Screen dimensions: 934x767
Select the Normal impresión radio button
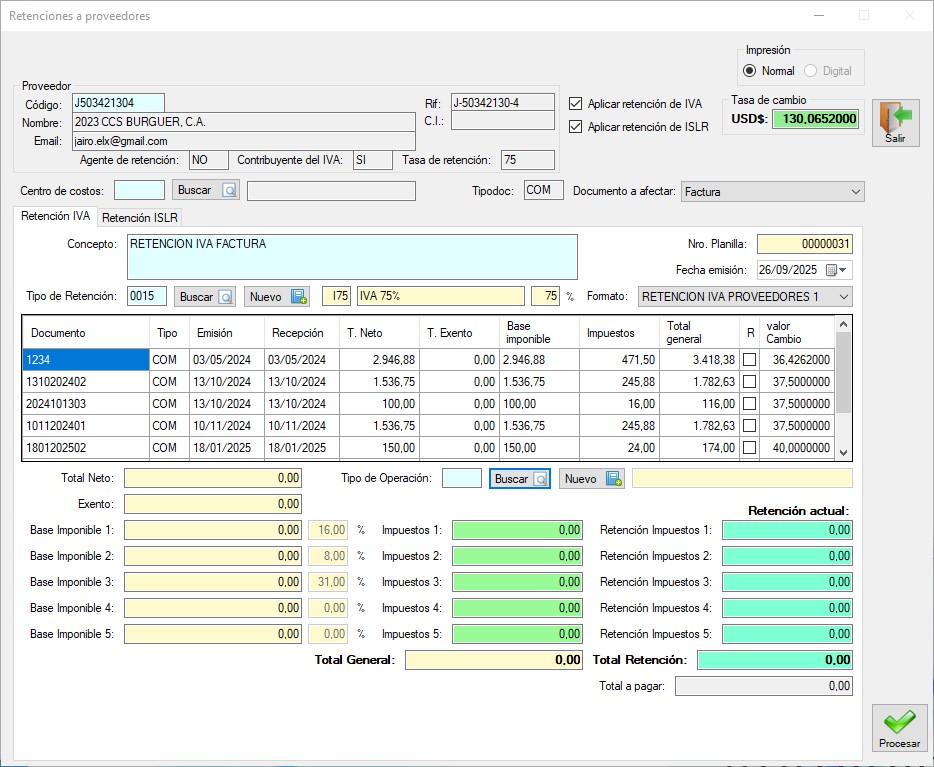pyautogui.click(x=750, y=71)
